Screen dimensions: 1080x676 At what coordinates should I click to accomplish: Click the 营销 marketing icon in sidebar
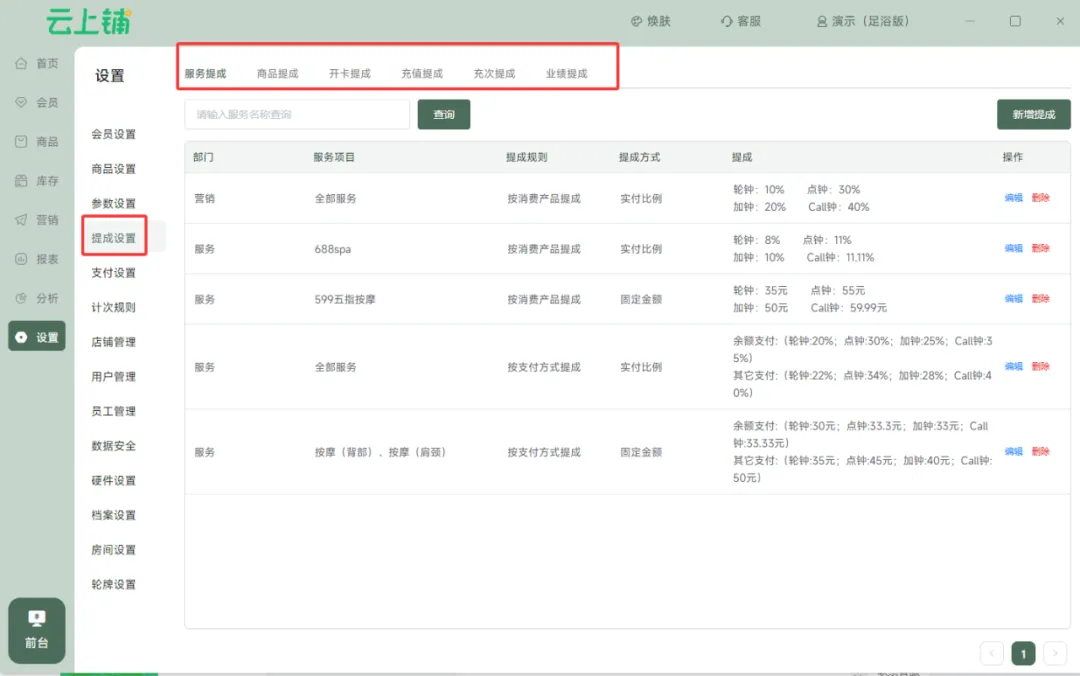[x=21, y=220]
